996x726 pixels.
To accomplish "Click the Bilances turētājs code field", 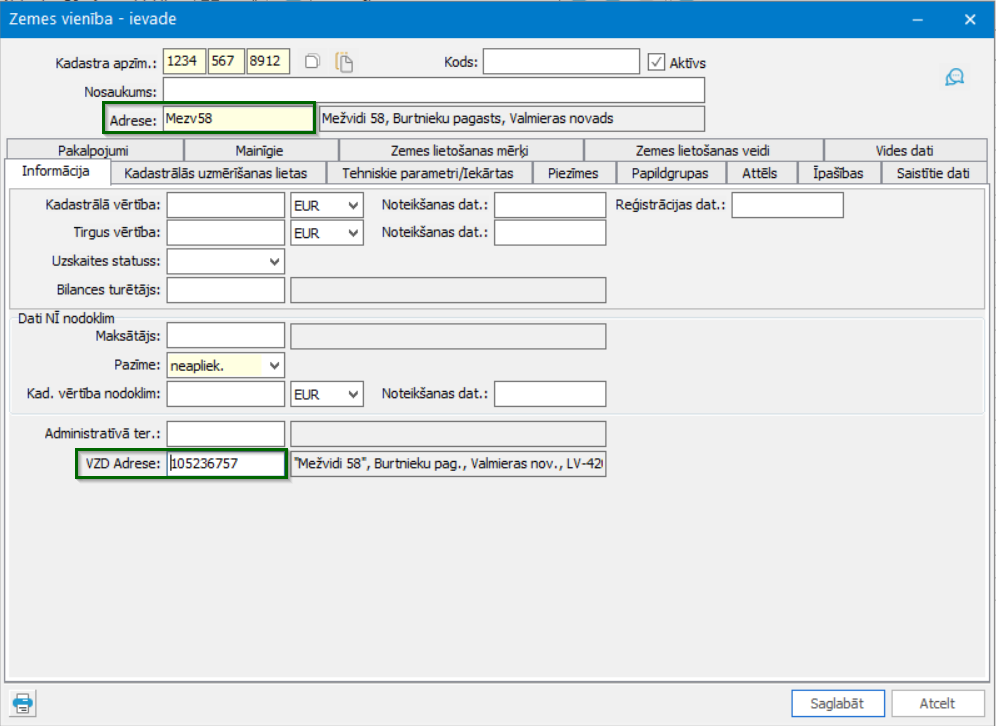I will pos(225,290).
